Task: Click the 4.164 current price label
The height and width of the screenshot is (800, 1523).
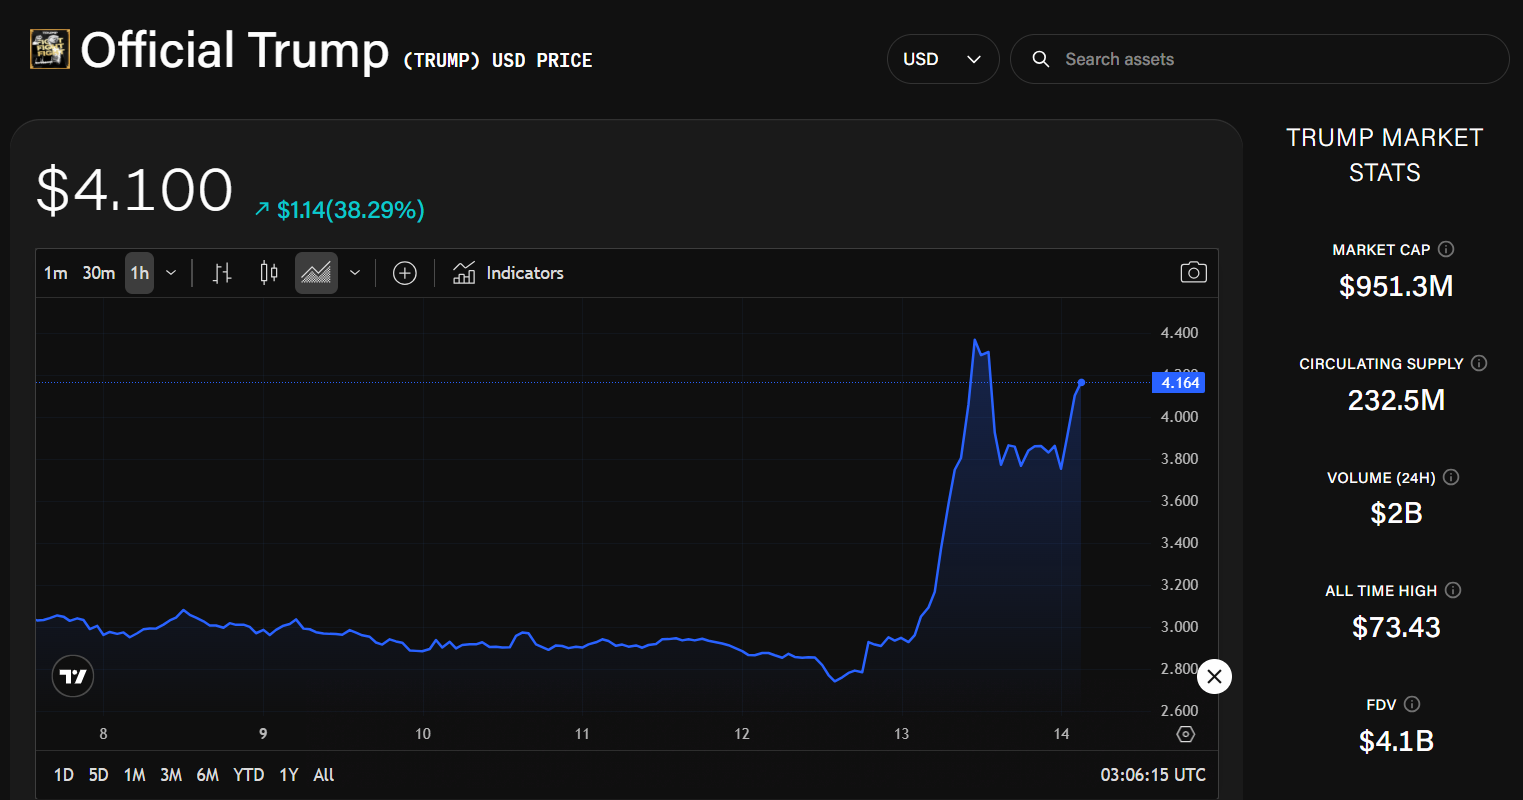Action: click(1180, 383)
